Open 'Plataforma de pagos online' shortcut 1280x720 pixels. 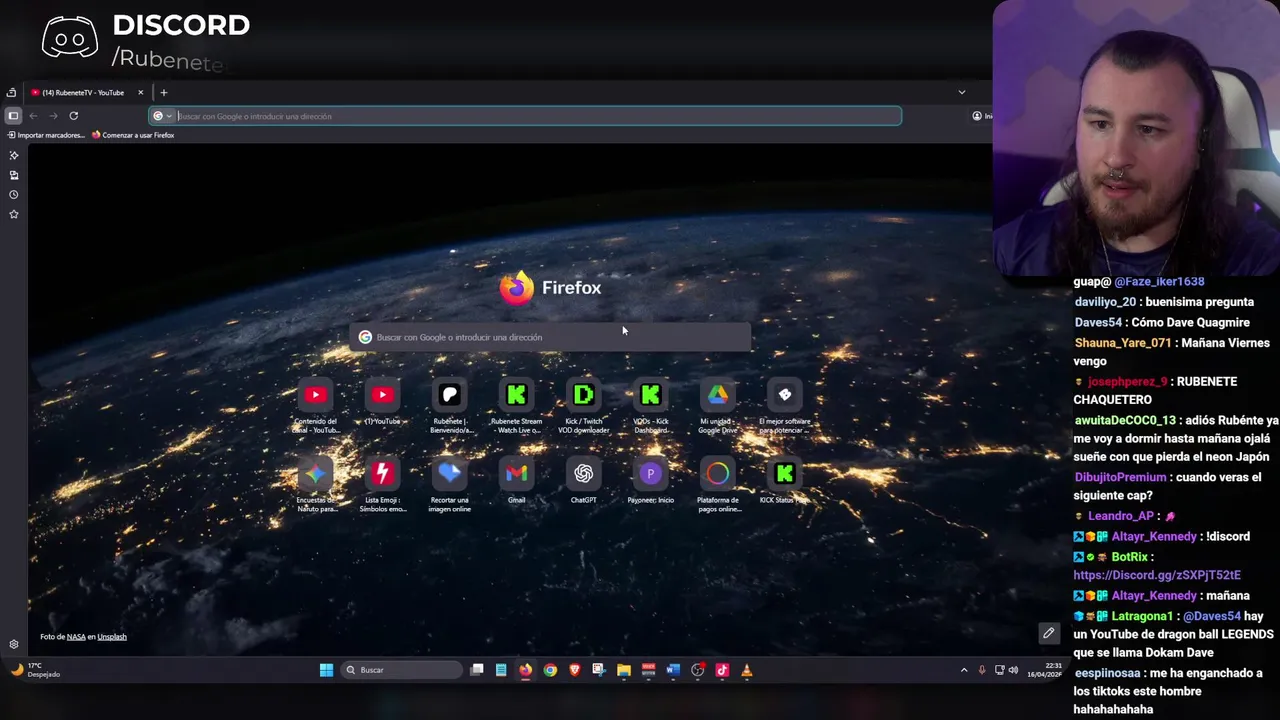(x=718, y=485)
